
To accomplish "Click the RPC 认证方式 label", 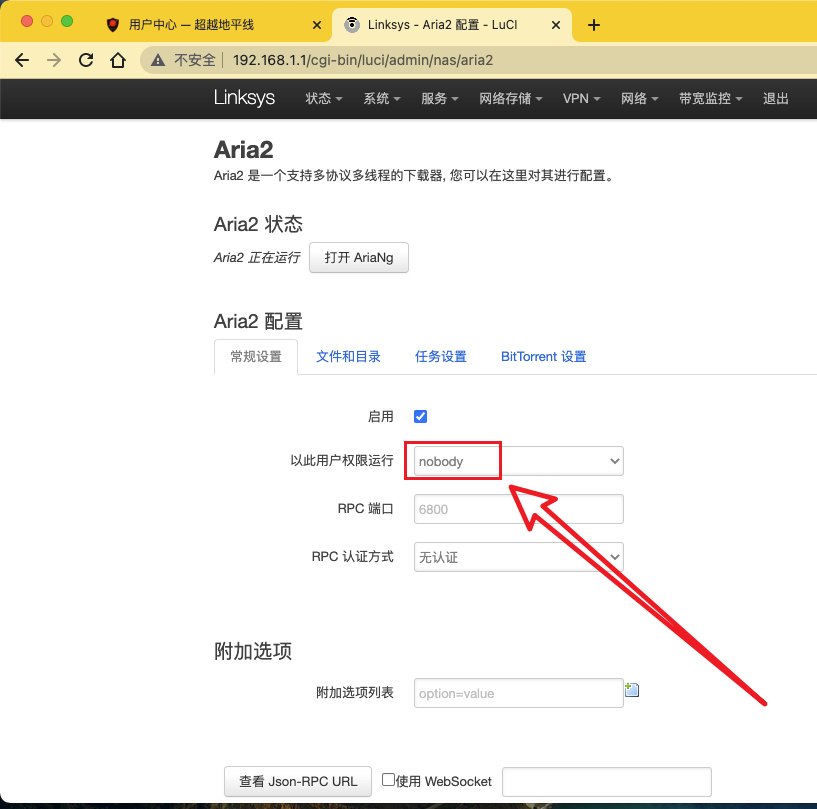I will (x=352, y=556).
